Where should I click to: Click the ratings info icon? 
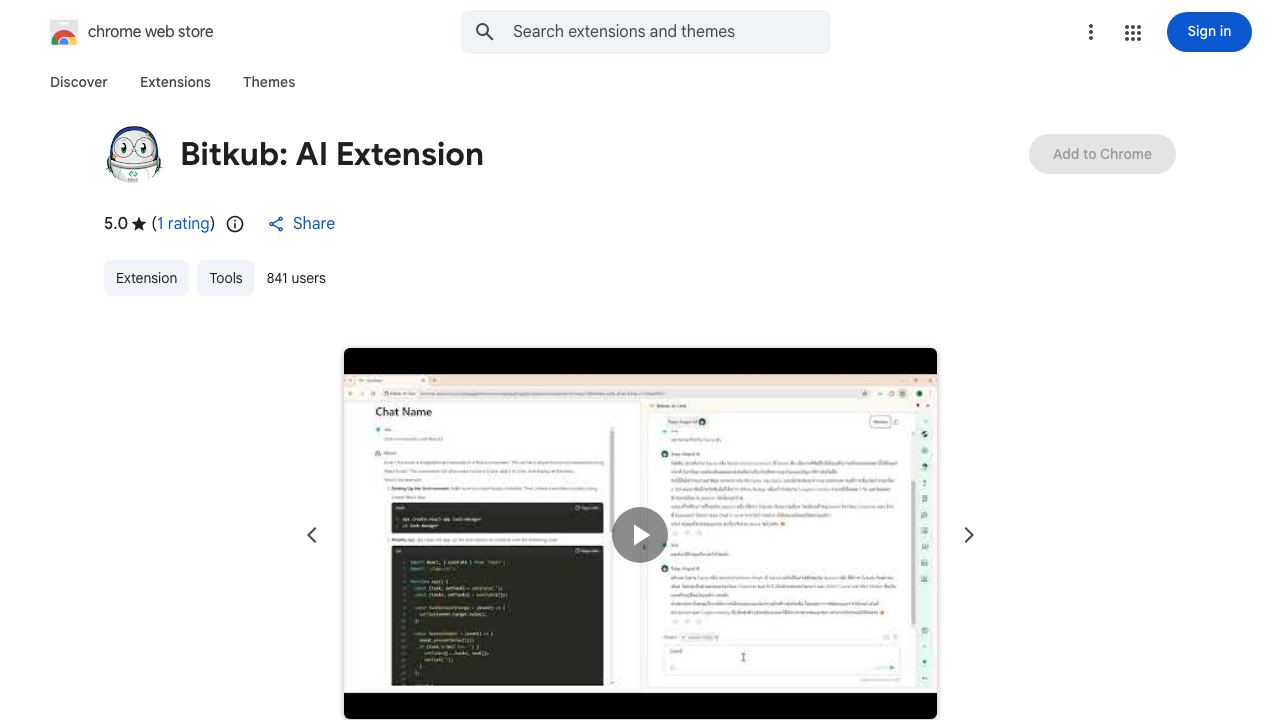235,224
